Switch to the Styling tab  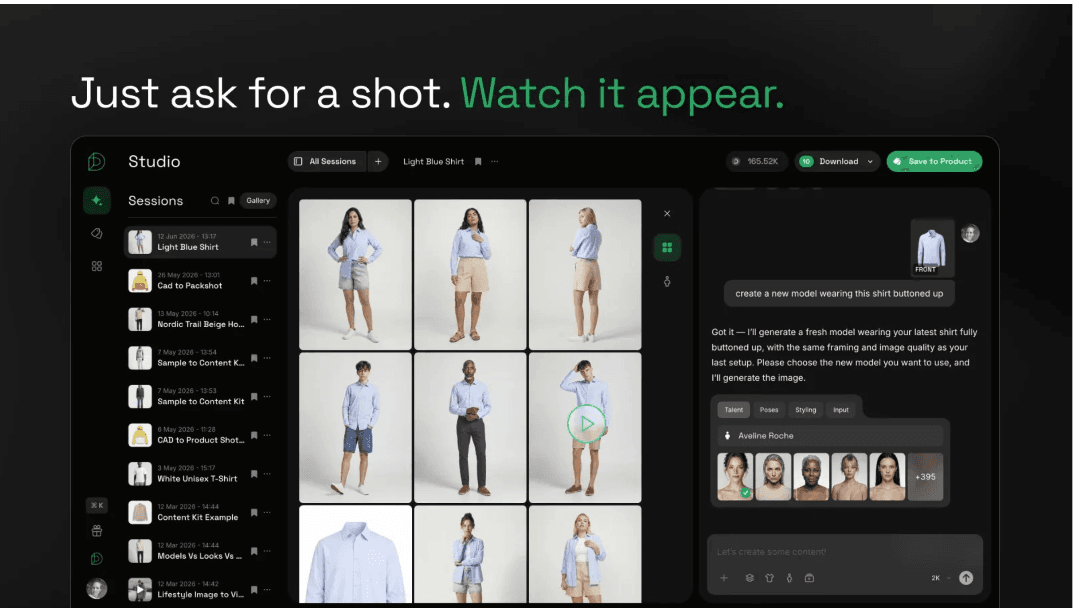tap(805, 409)
